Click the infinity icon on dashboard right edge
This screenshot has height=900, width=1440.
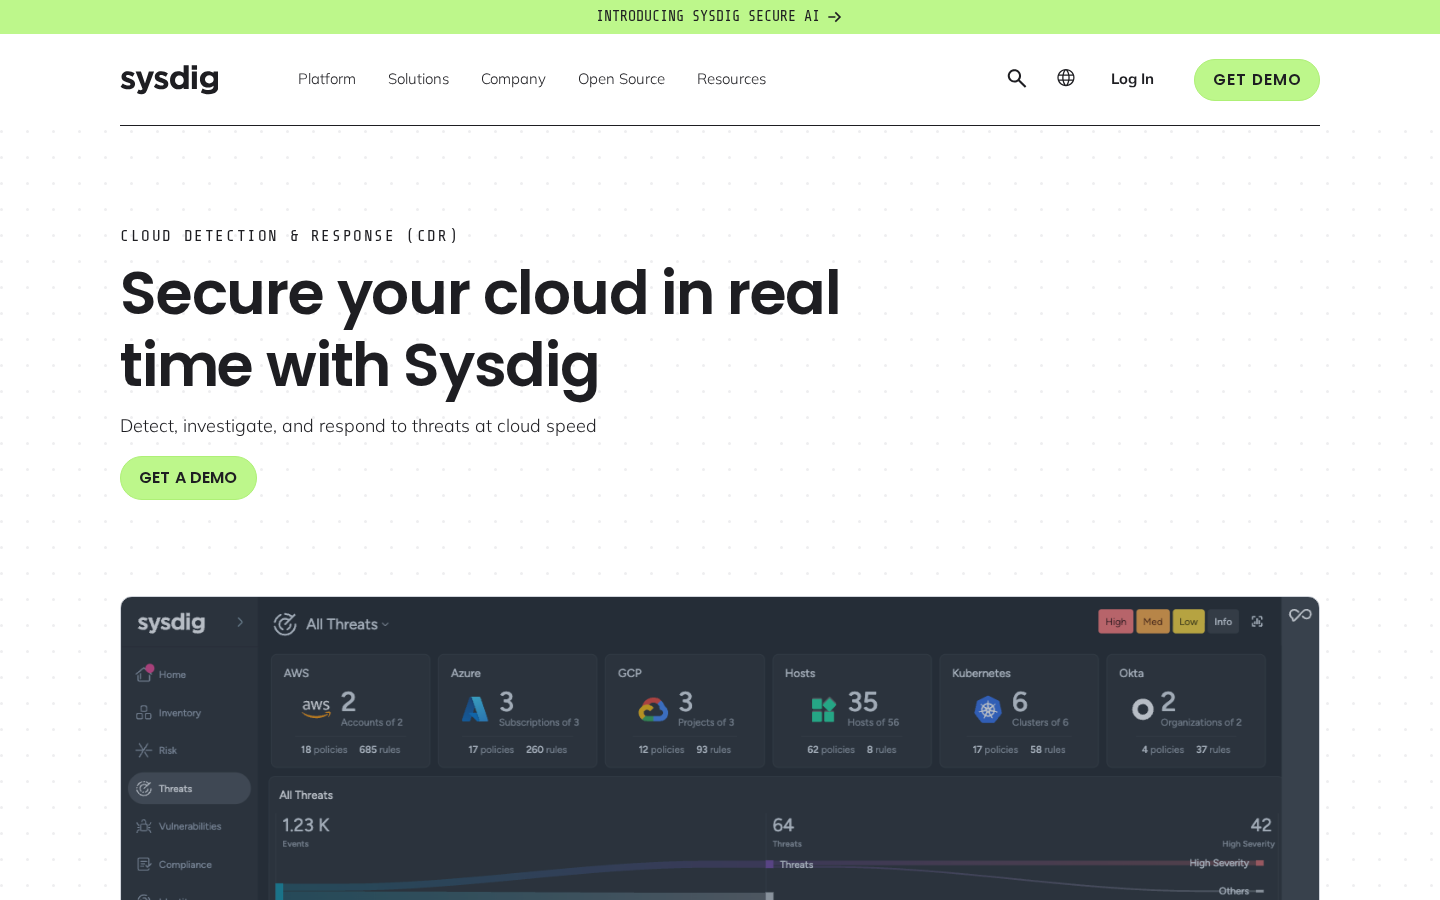[x=1300, y=615]
